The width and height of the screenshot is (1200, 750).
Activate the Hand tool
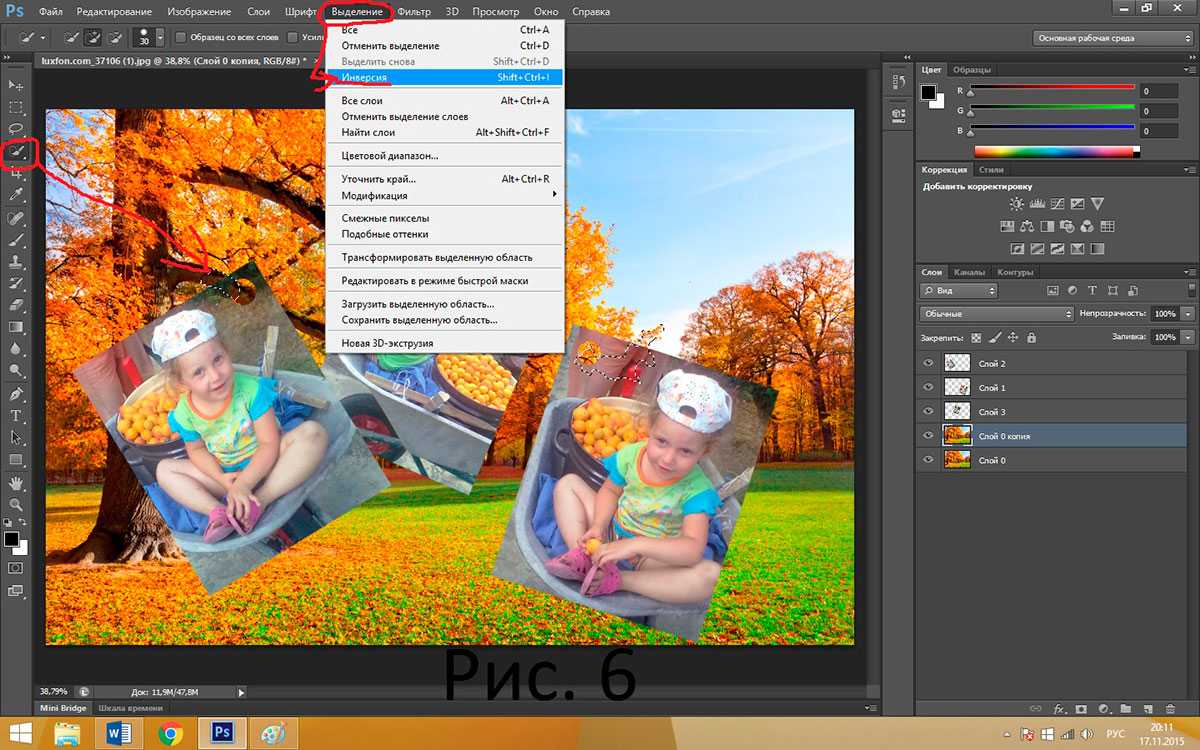tap(17, 483)
